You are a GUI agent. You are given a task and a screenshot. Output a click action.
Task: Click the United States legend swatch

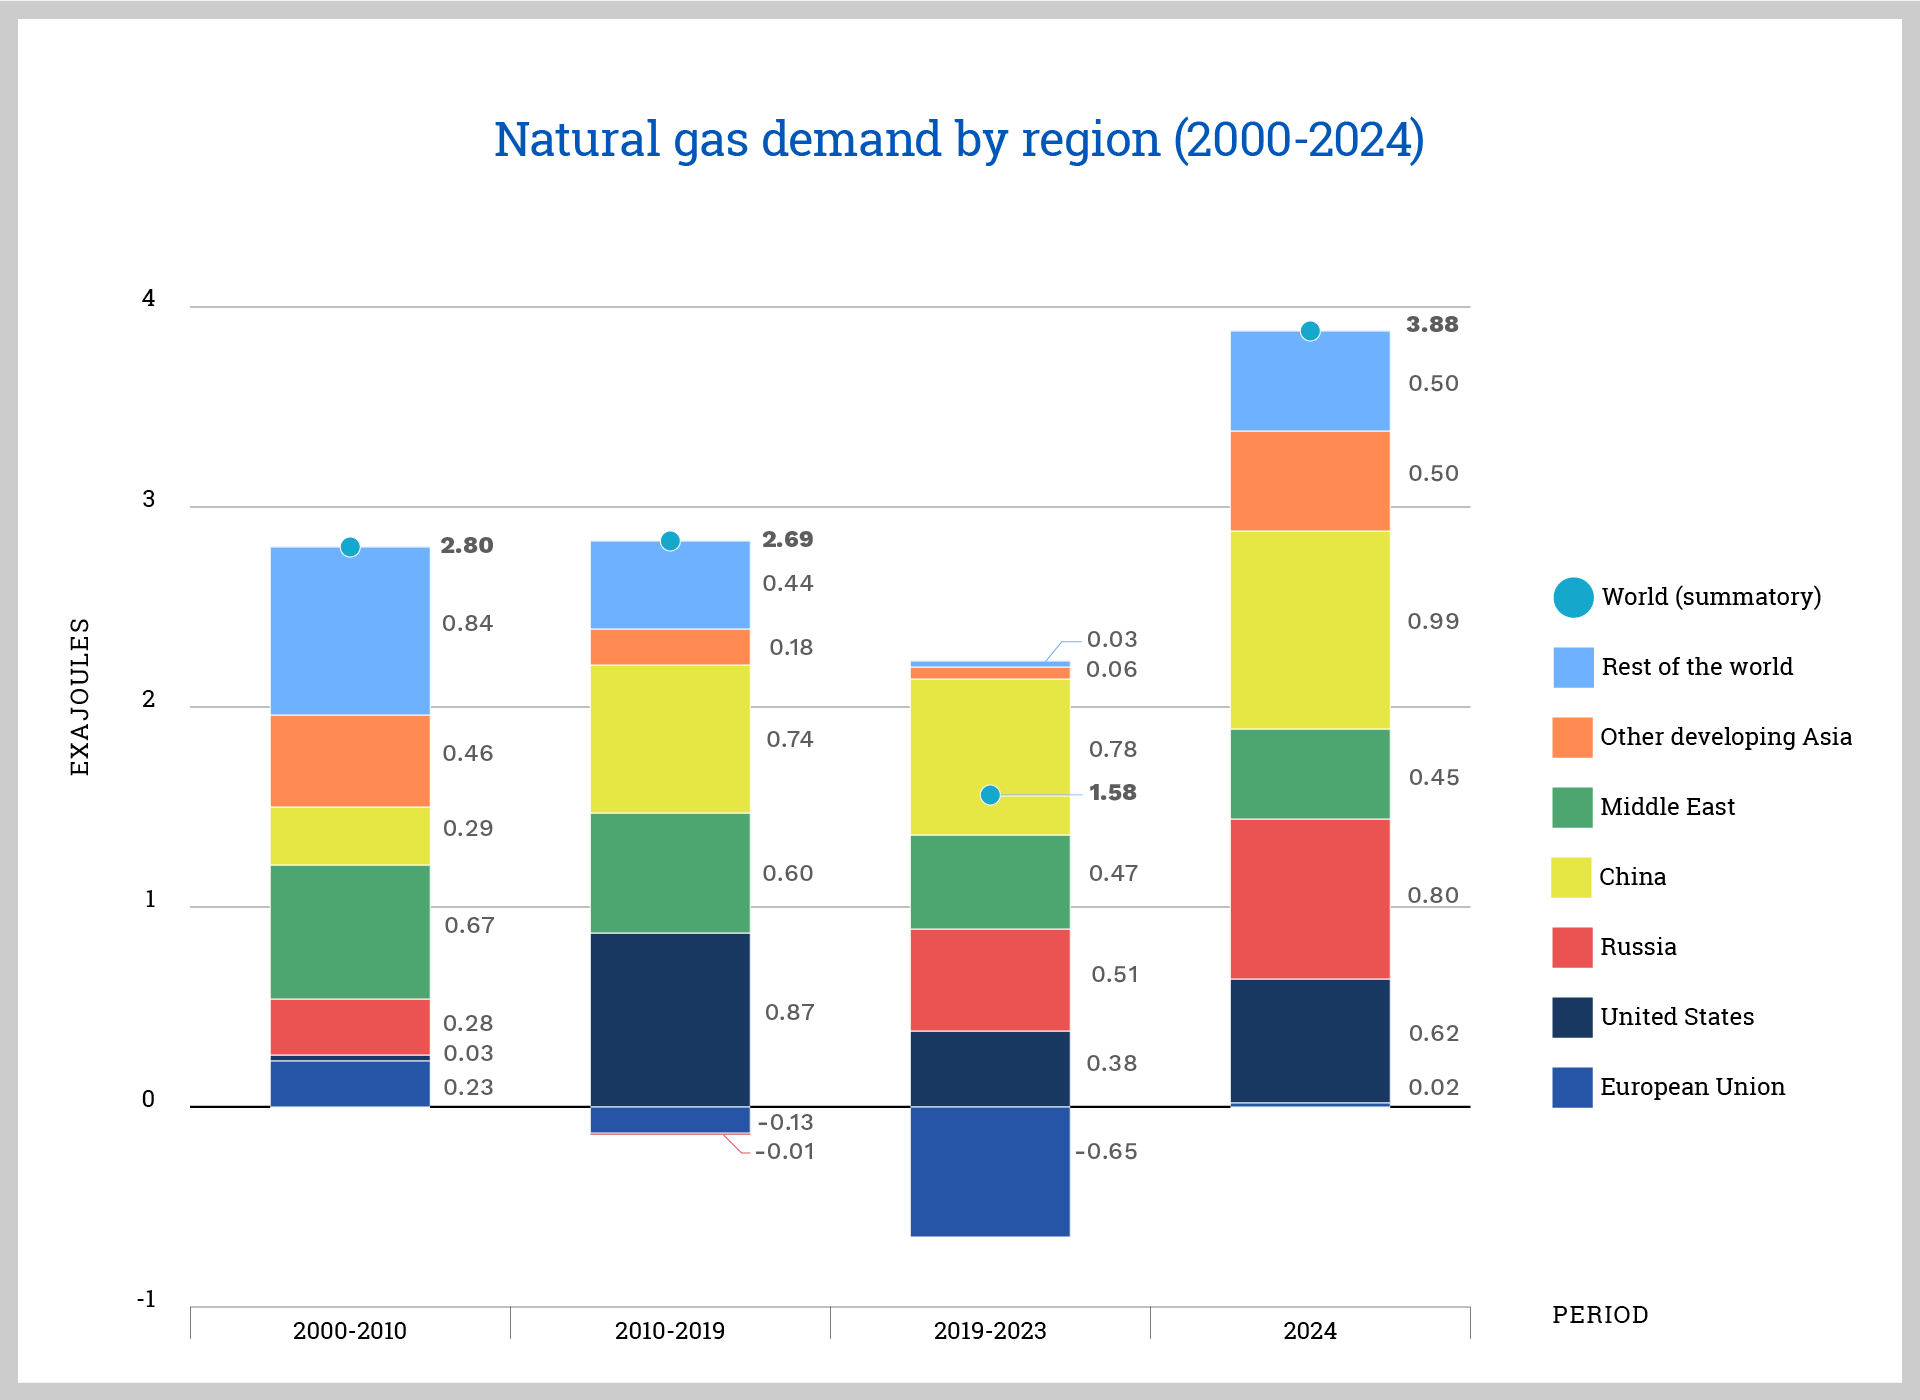(x=1571, y=1017)
